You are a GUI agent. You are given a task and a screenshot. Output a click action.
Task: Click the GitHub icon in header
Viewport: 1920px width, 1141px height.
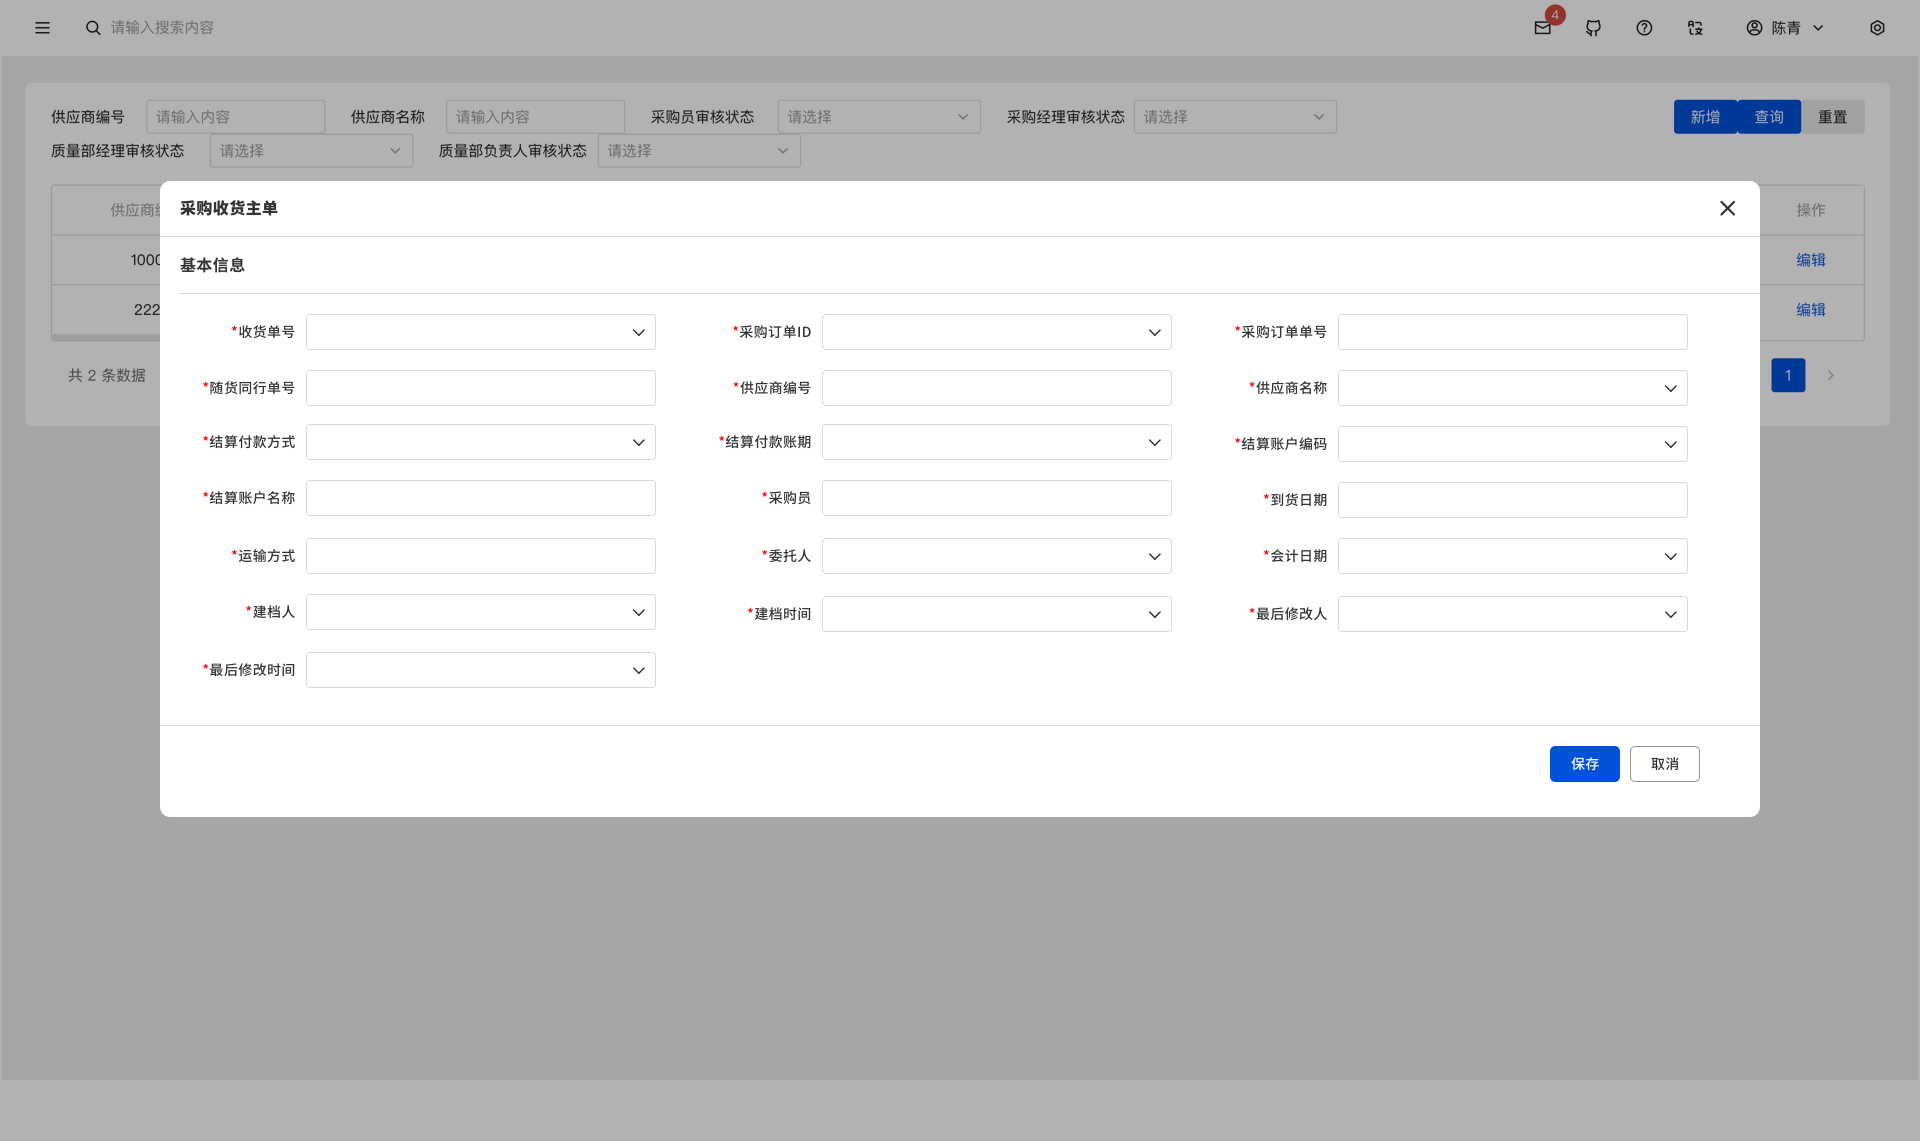tap(1594, 28)
